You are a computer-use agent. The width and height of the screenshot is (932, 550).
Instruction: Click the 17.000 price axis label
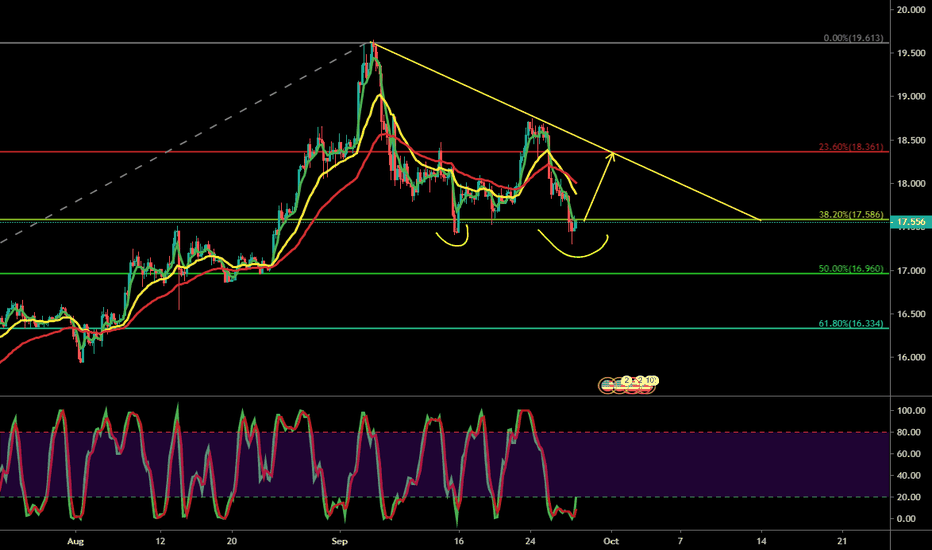911,271
